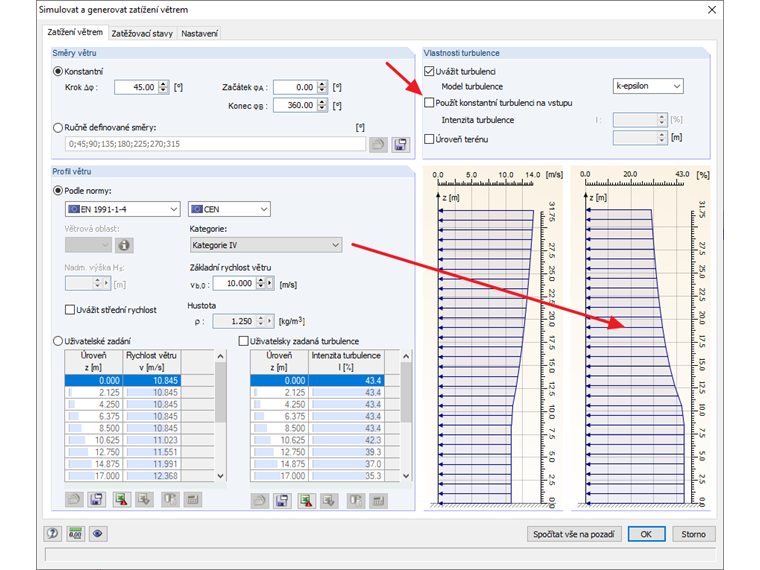Click the Excel import icon under the turbulence table

coord(329,501)
